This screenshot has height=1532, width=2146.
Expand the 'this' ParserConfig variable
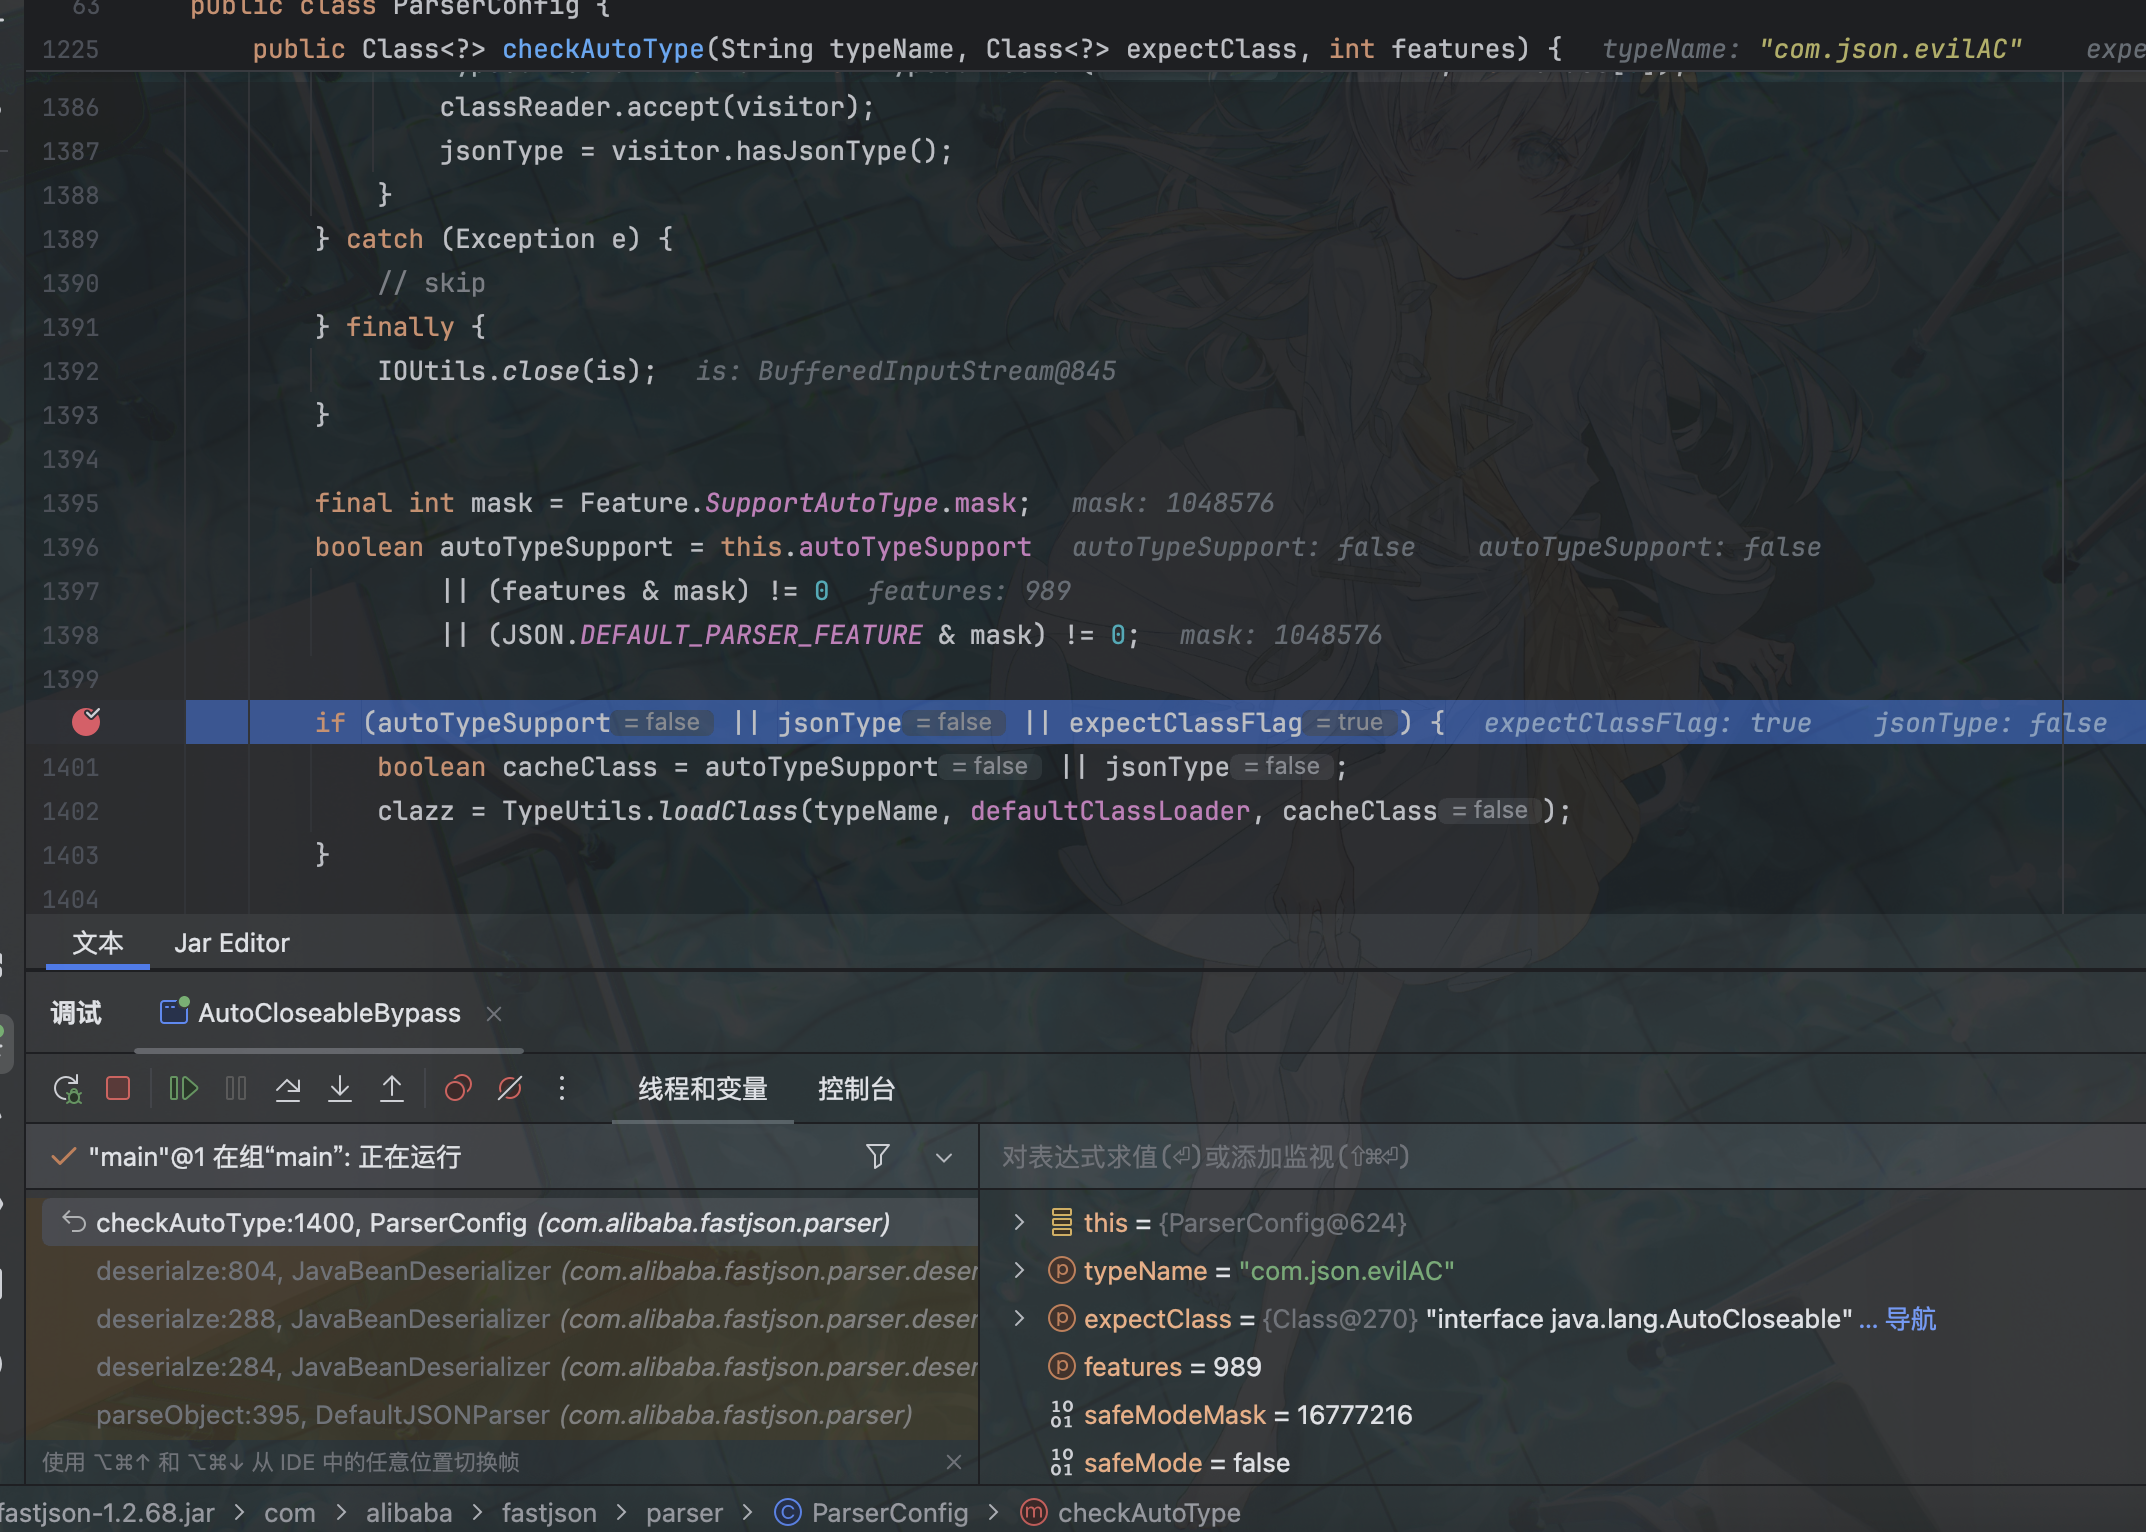pyautogui.click(x=1019, y=1222)
